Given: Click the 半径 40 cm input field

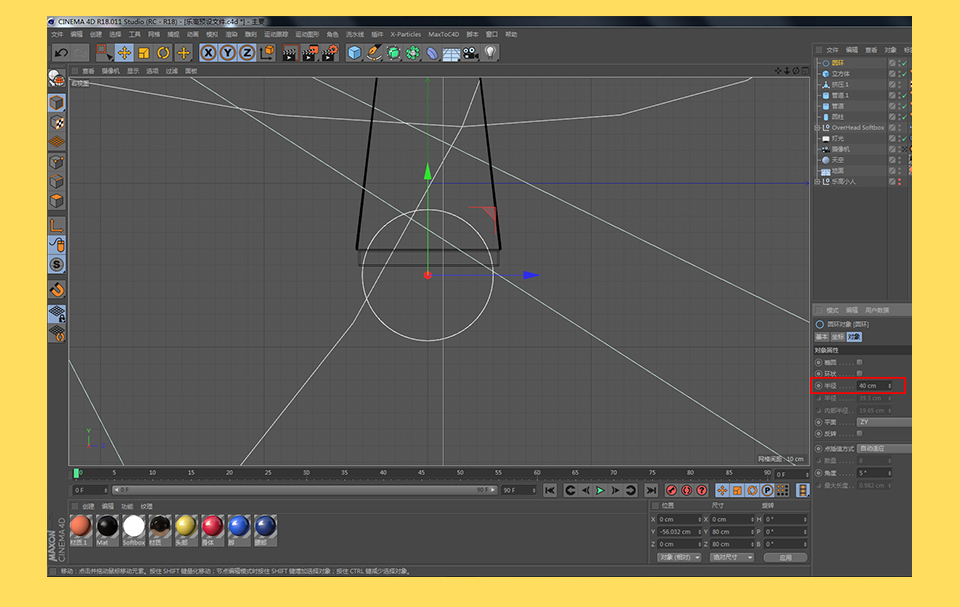Looking at the screenshot, I should [x=874, y=386].
